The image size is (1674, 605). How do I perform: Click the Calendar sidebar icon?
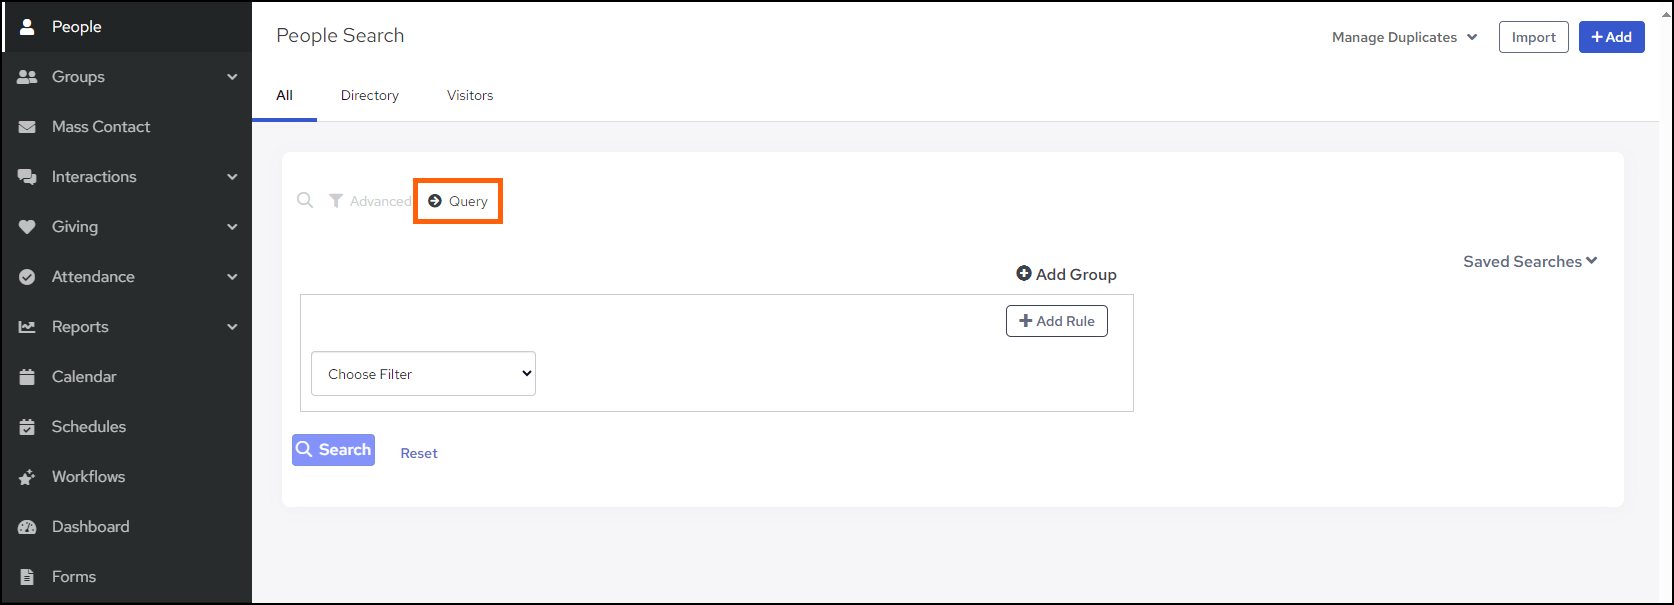pos(27,377)
